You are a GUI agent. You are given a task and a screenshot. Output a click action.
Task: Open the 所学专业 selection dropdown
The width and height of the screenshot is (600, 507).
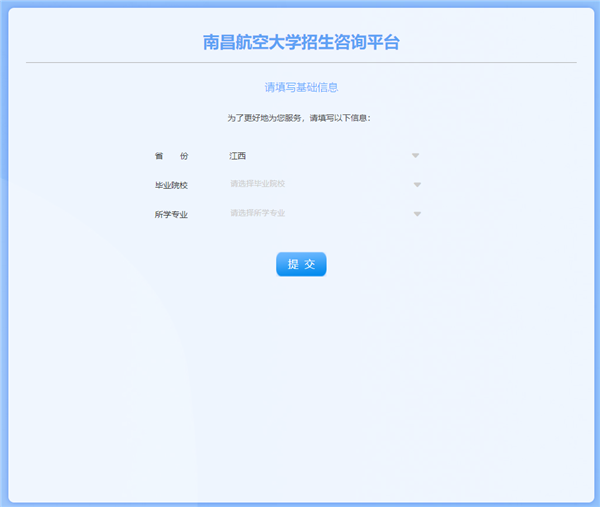(x=324, y=213)
